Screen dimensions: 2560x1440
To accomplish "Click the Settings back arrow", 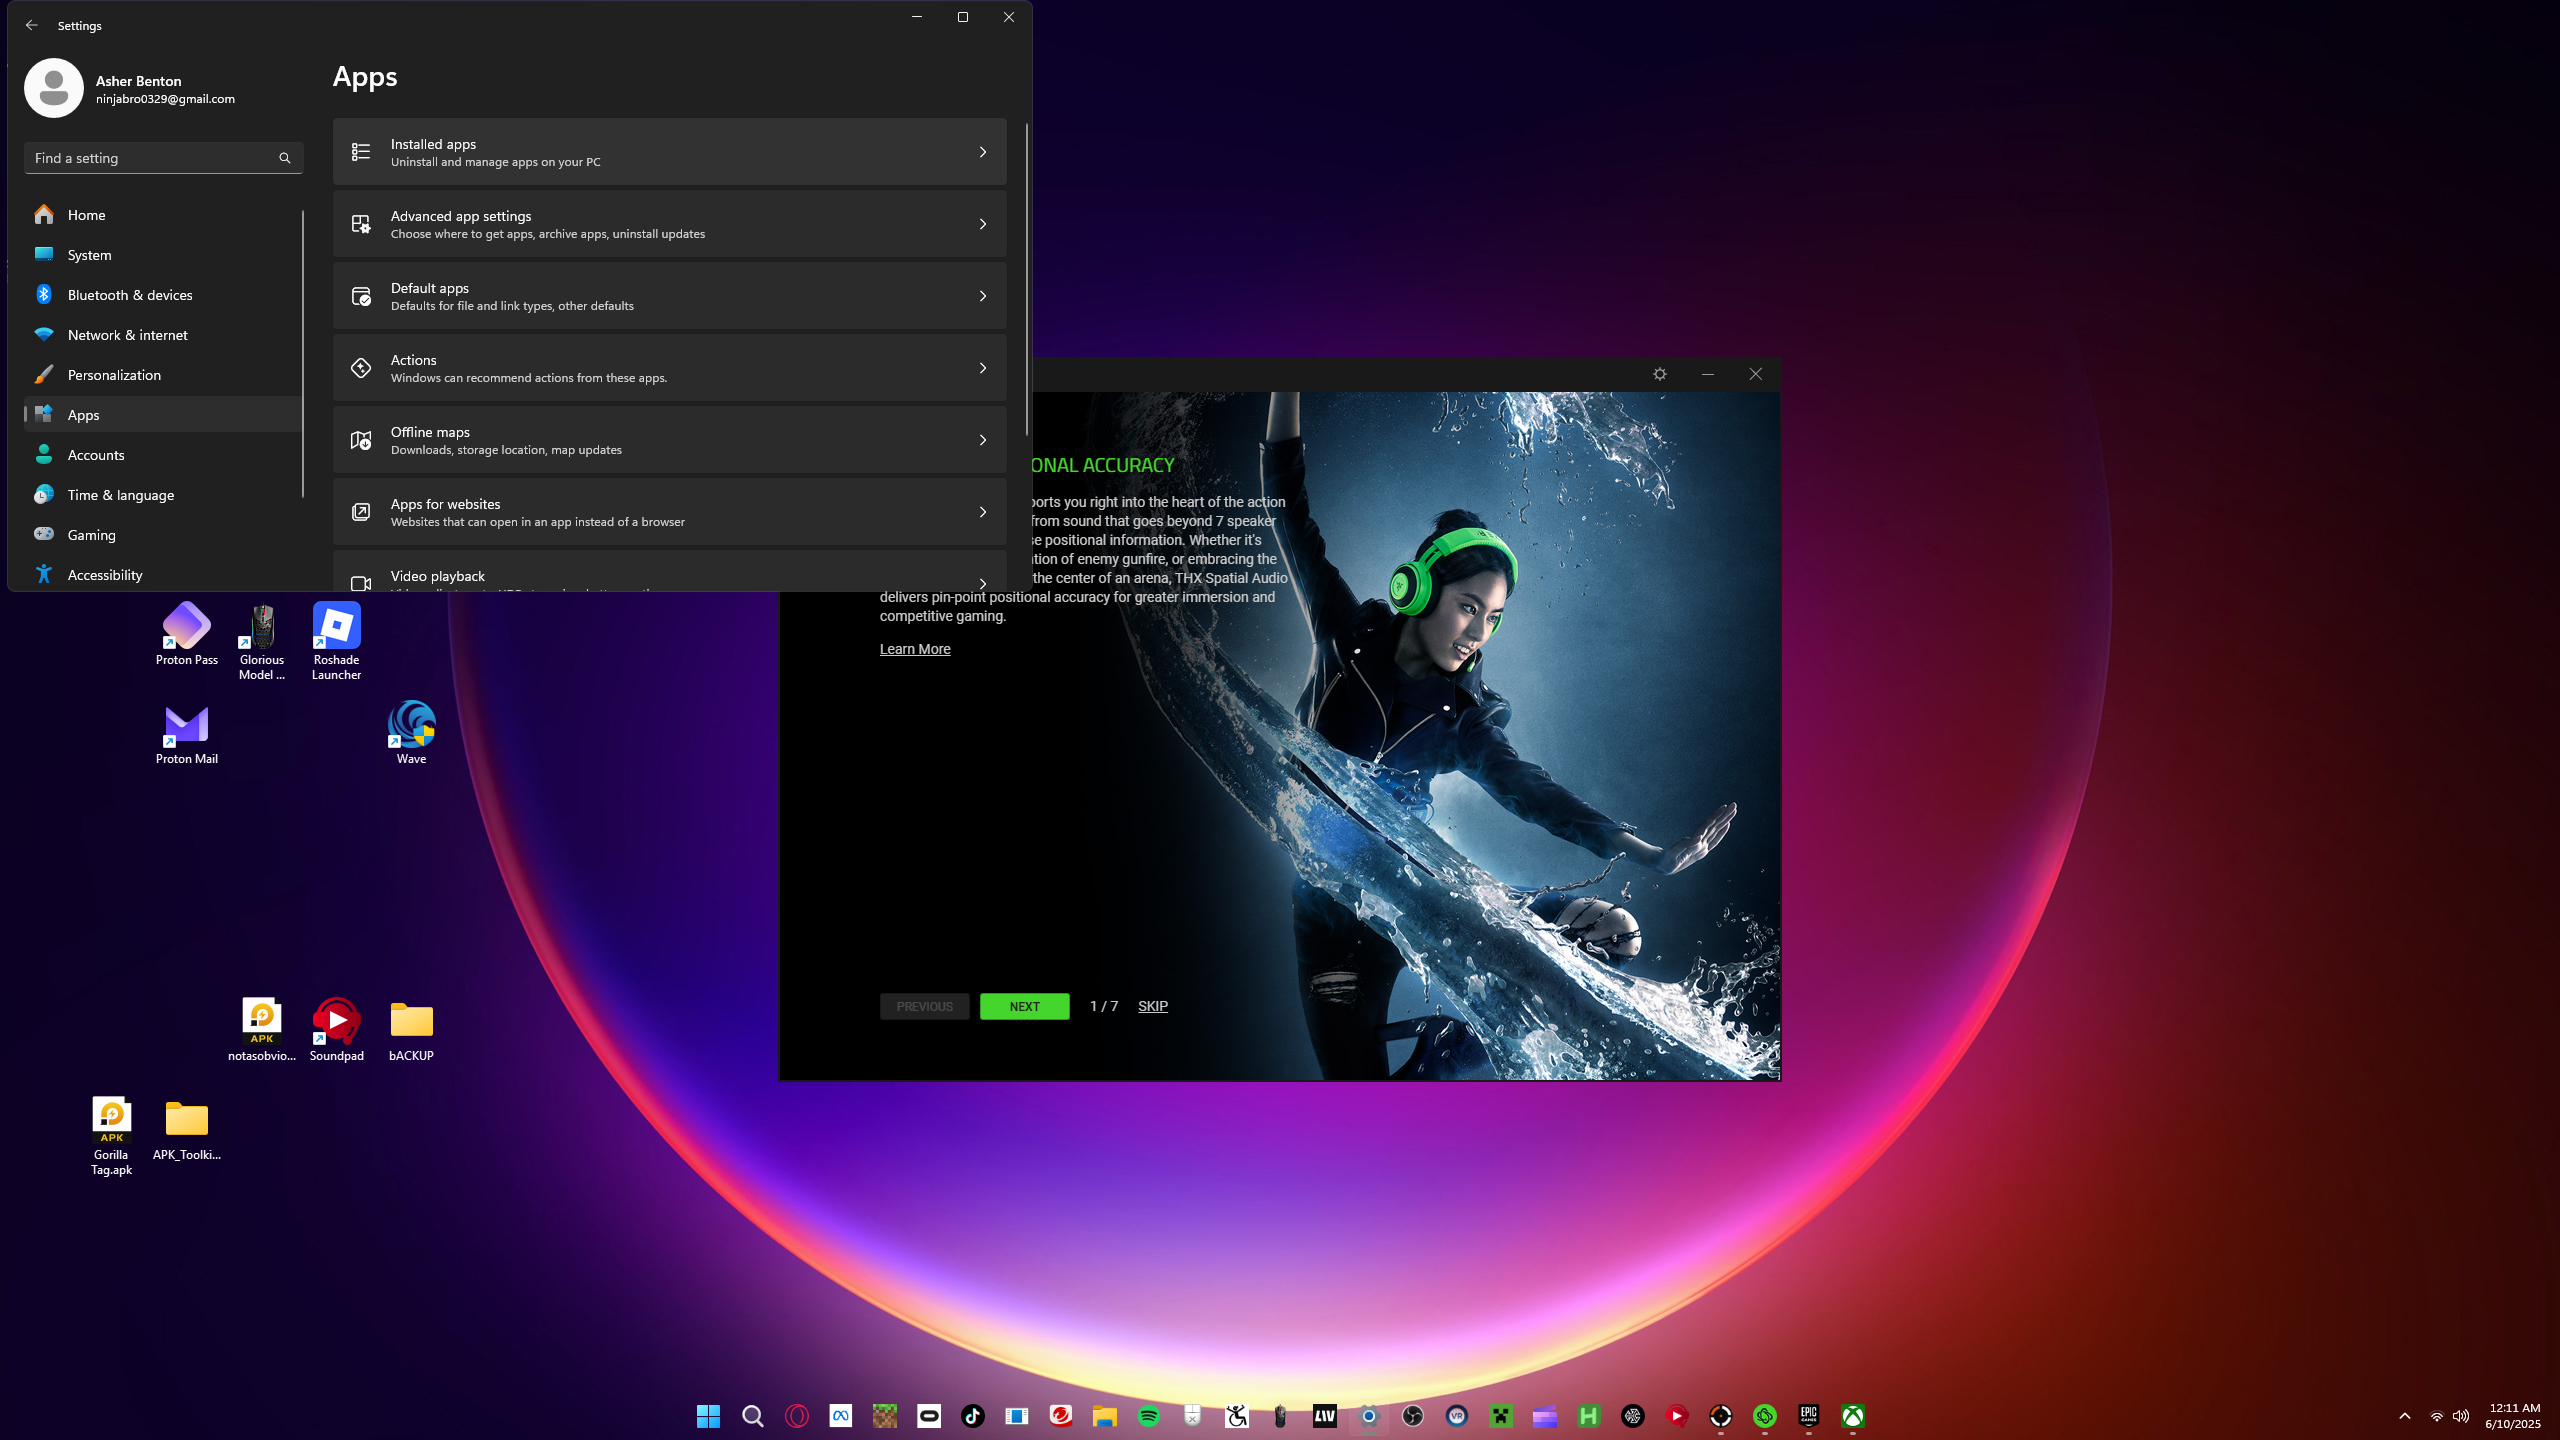I will pyautogui.click(x=32, y=25).
